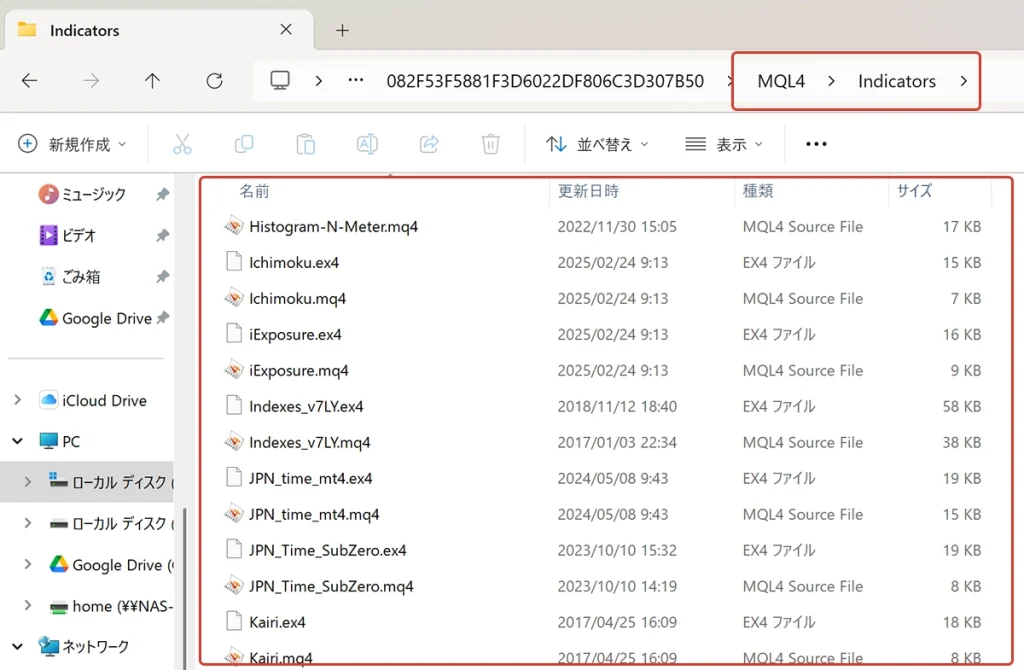Click the Paste clipboard icon
The height and width of the screenshot is (670, 1024).
pos(305,144)
